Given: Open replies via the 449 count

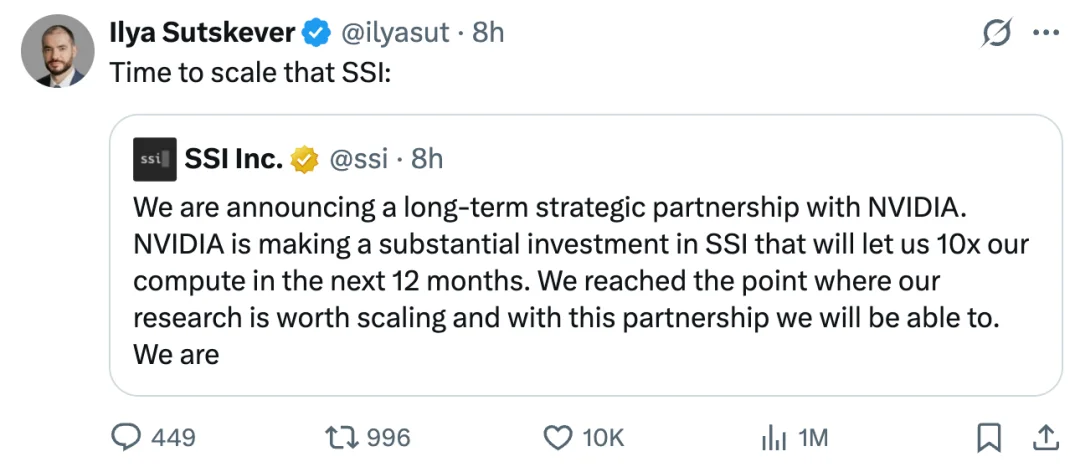Looking at the screenshot, I should click(173, 438).
